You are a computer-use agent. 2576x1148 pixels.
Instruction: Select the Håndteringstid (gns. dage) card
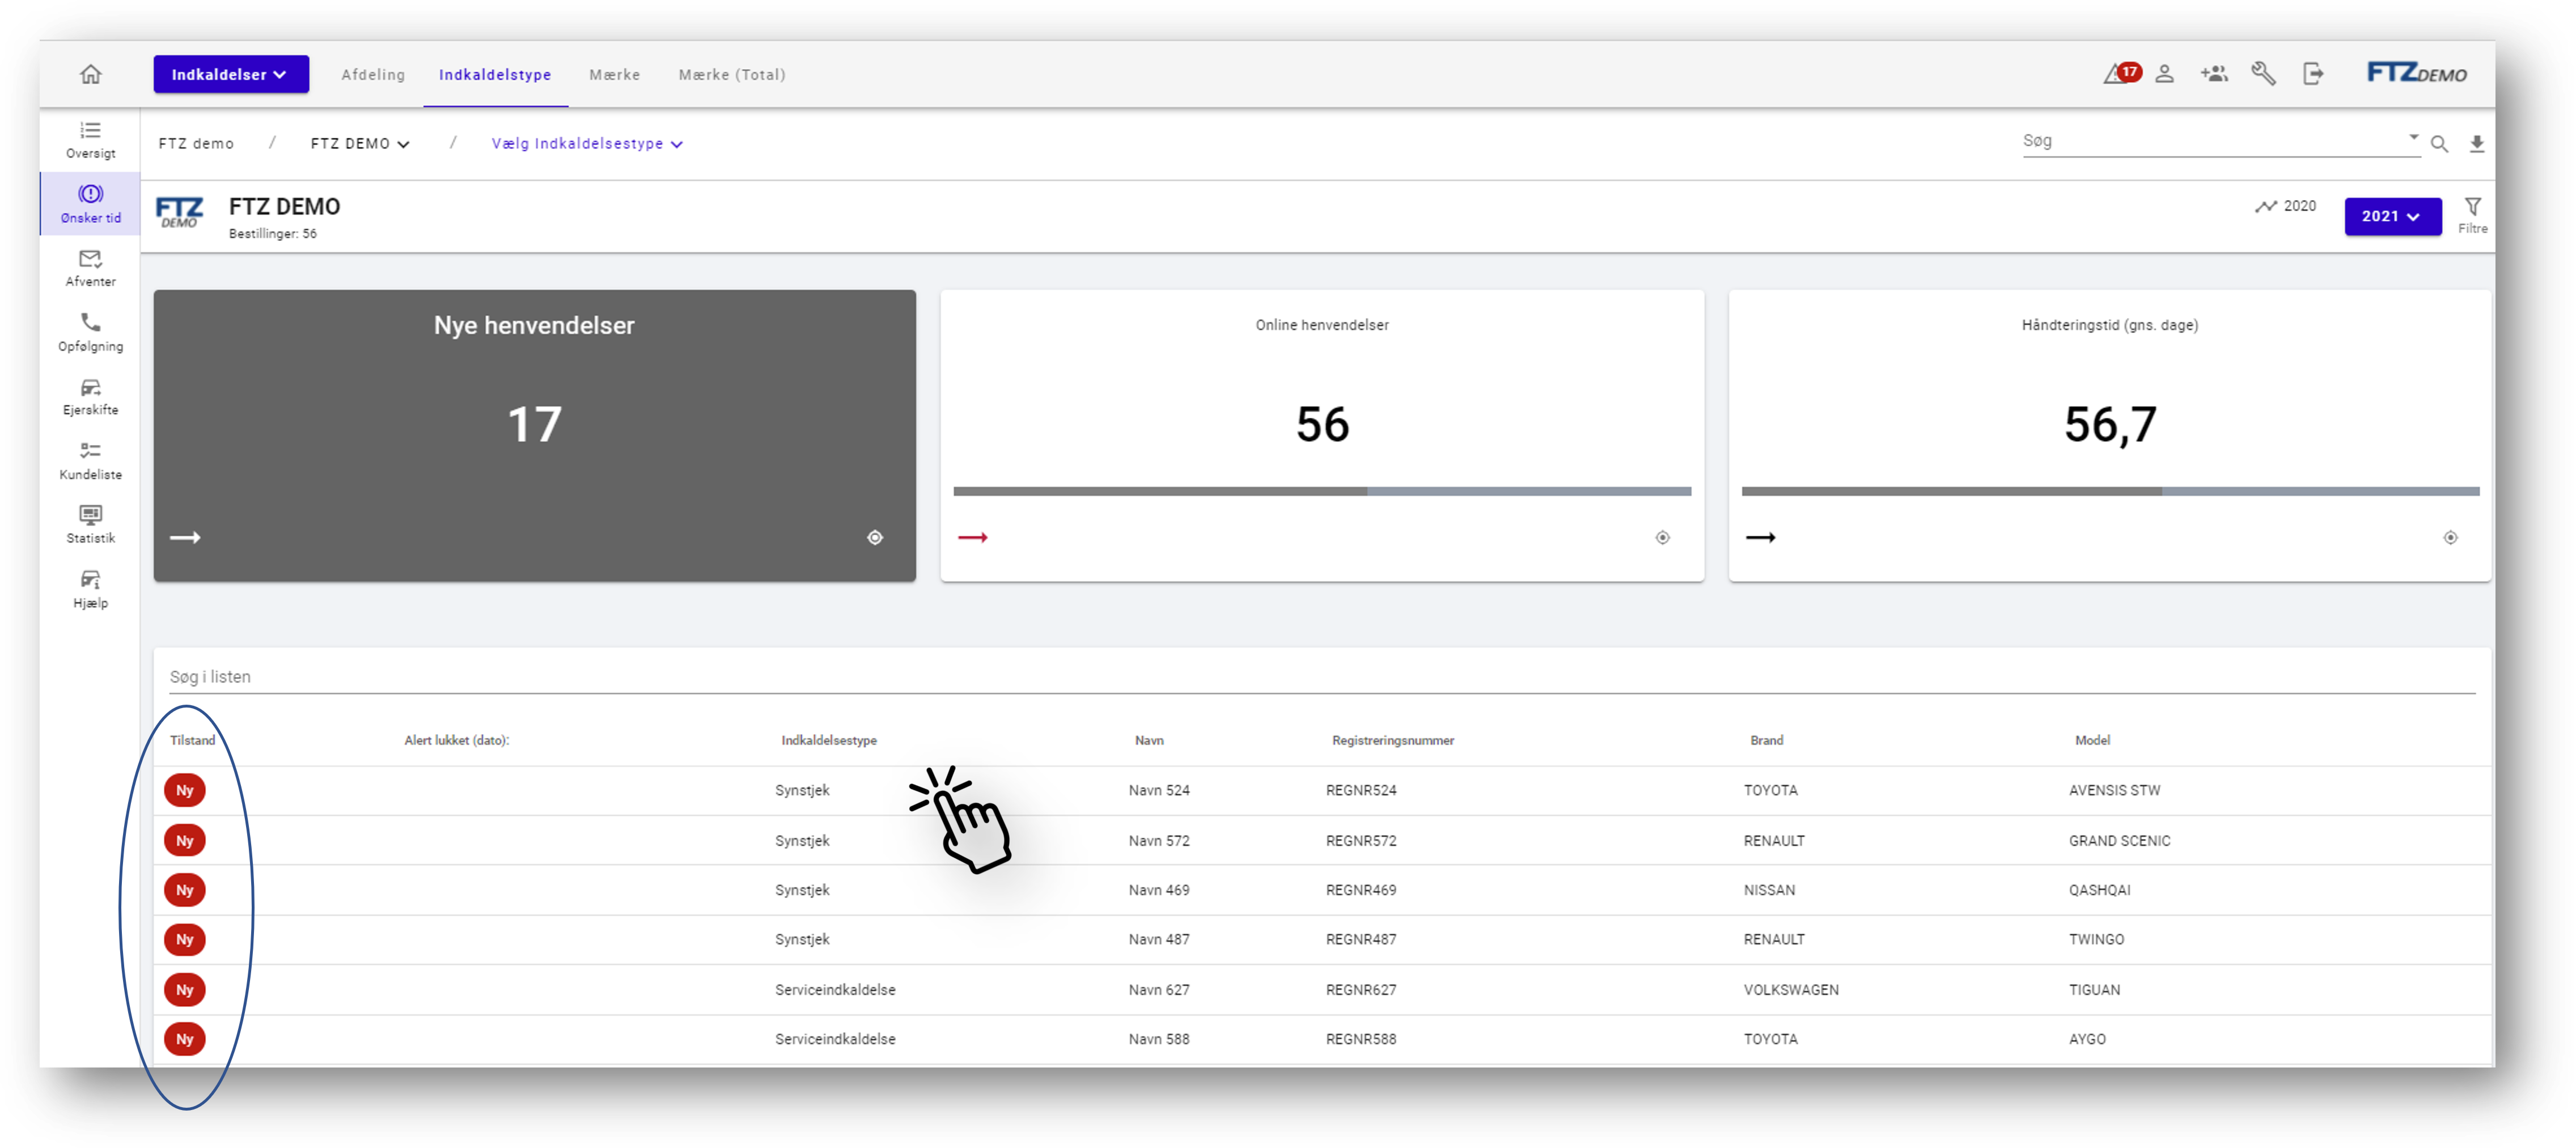click(2110, 436)
